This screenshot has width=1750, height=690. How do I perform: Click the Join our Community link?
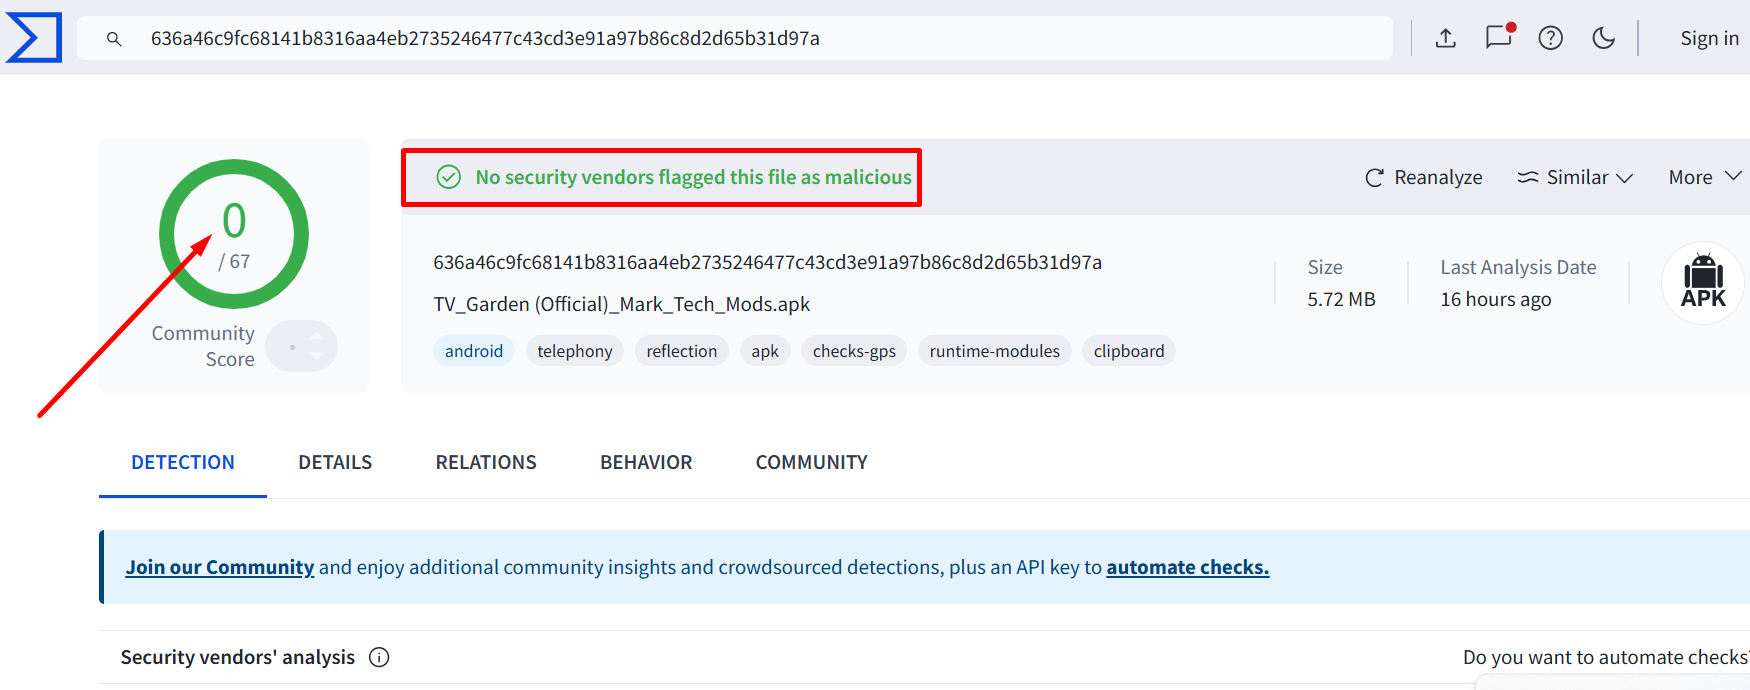pyautogui.click(x=220, y=567)
